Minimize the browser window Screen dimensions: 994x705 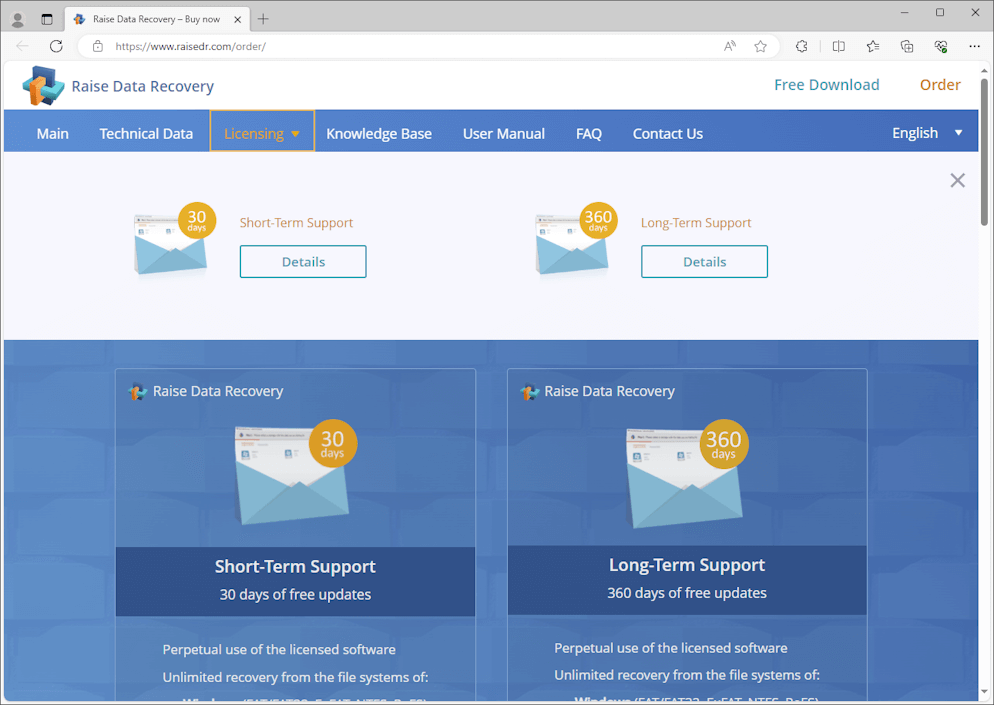(x=905, y=12)
